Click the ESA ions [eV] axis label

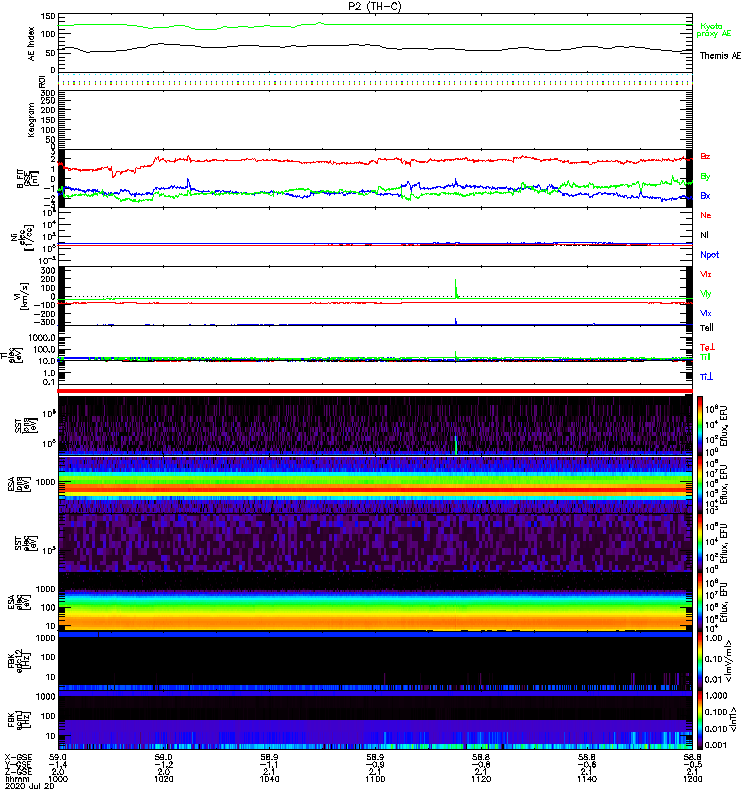(19, 485)
